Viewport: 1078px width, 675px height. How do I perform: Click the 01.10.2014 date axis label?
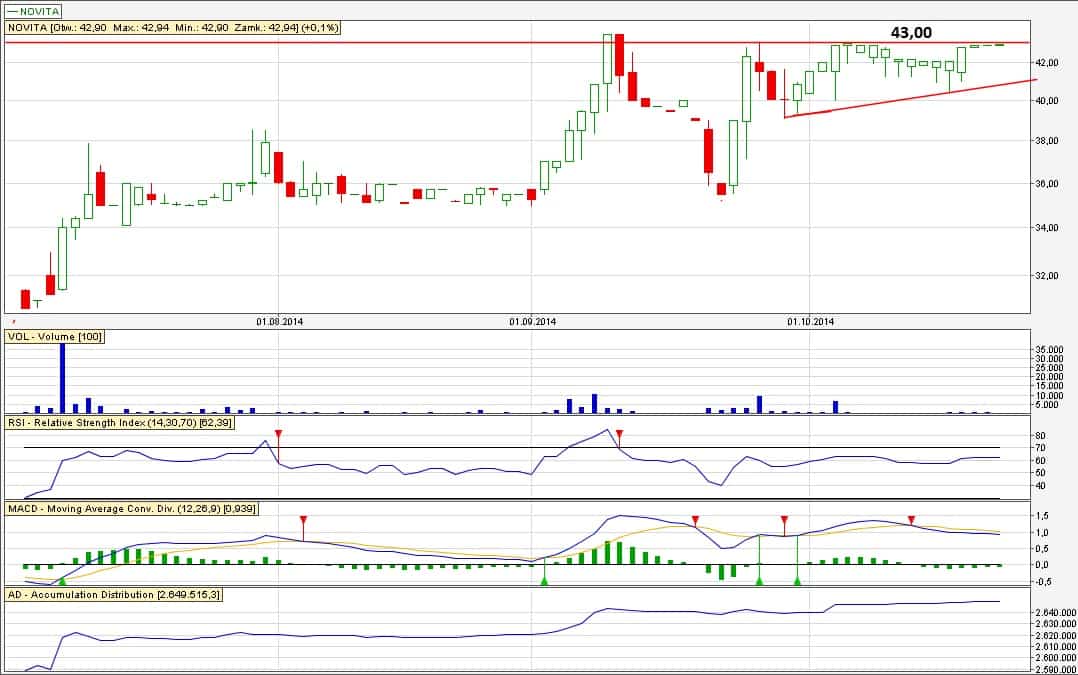click(810, 322)
